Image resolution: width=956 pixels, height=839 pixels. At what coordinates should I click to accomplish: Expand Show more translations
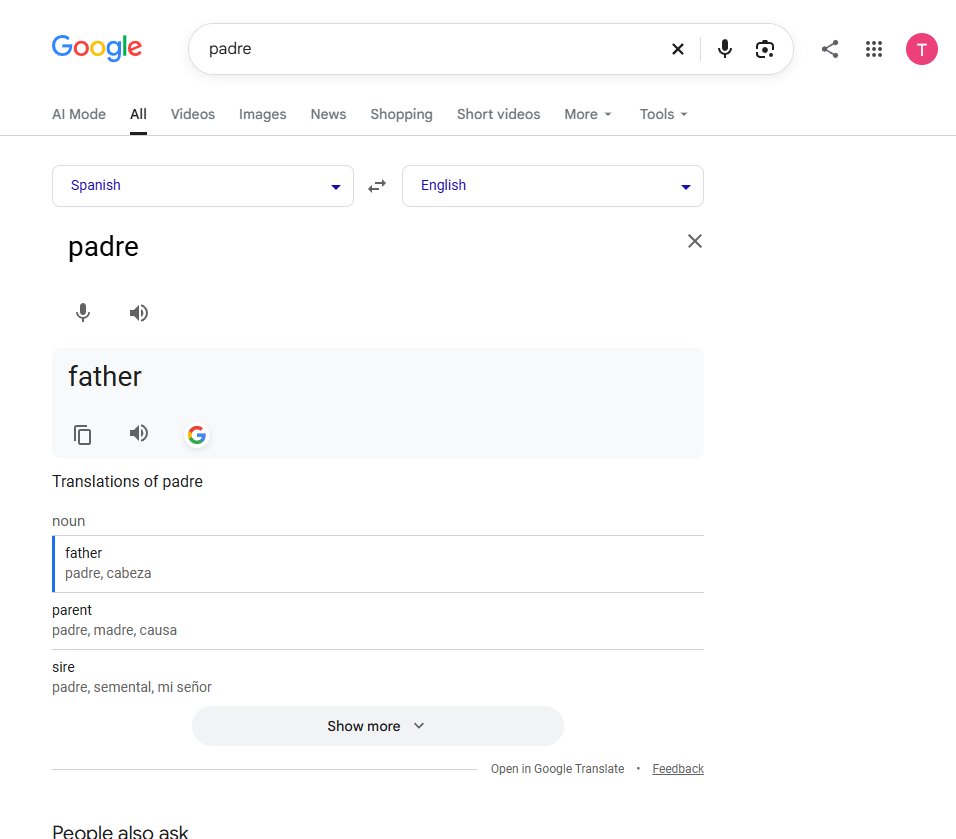click(x=377, y=726)
